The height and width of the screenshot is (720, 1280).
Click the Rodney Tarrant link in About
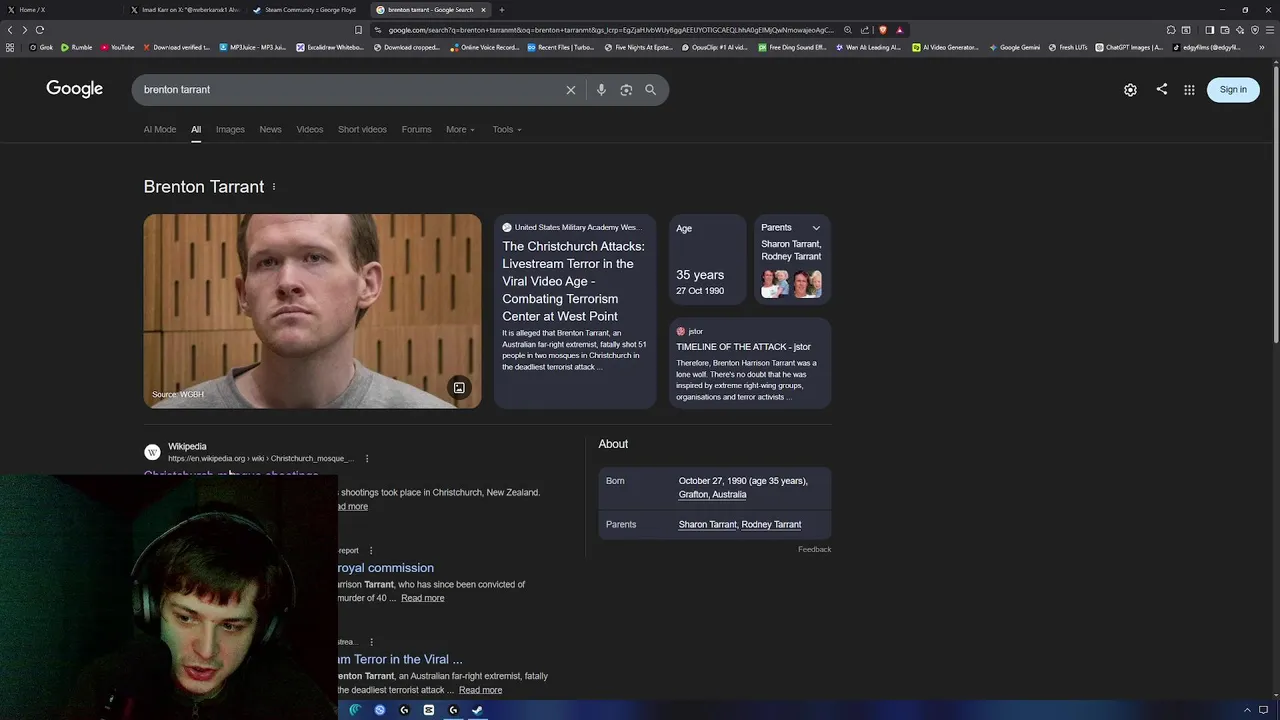point(771,524)
